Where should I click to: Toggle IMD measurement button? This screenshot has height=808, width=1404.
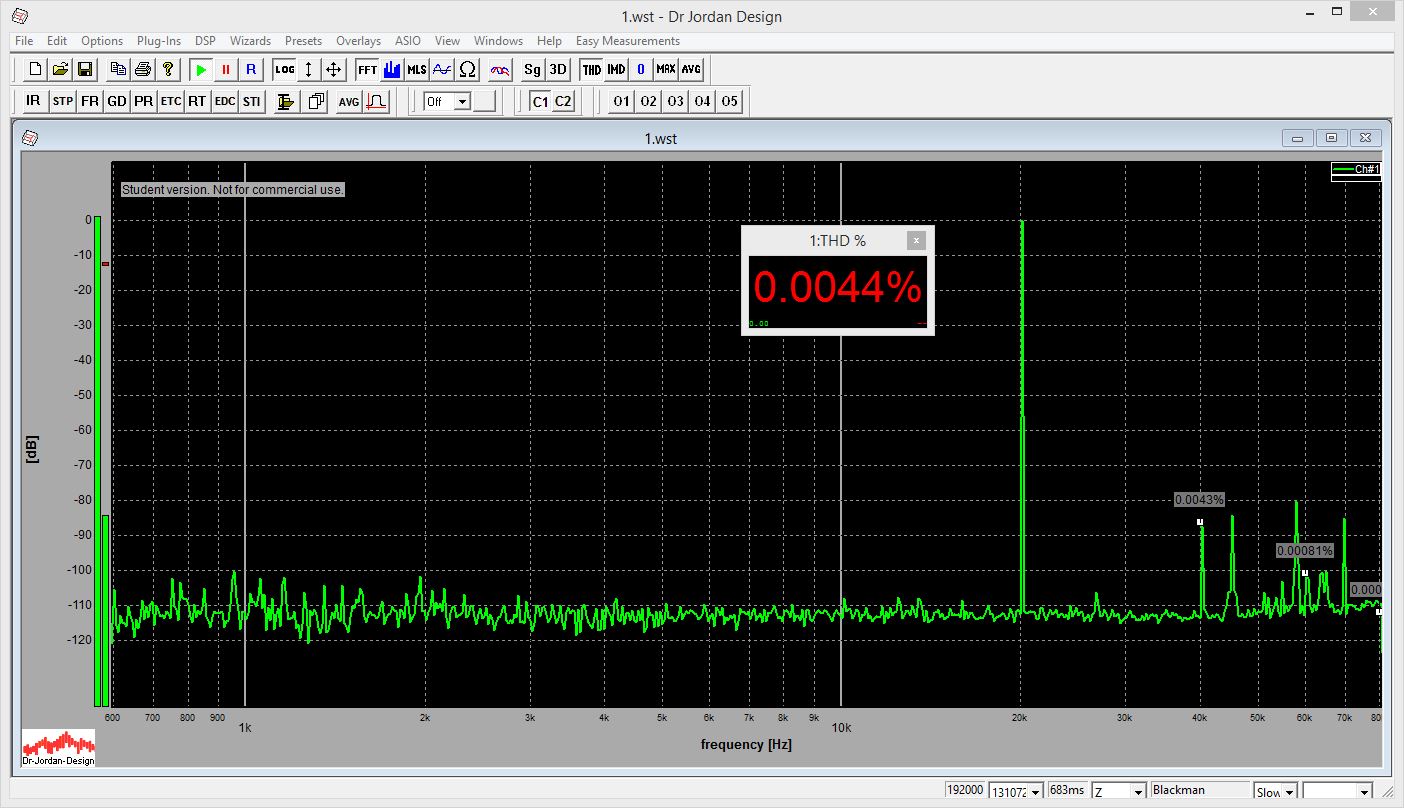tap(616, 70)
